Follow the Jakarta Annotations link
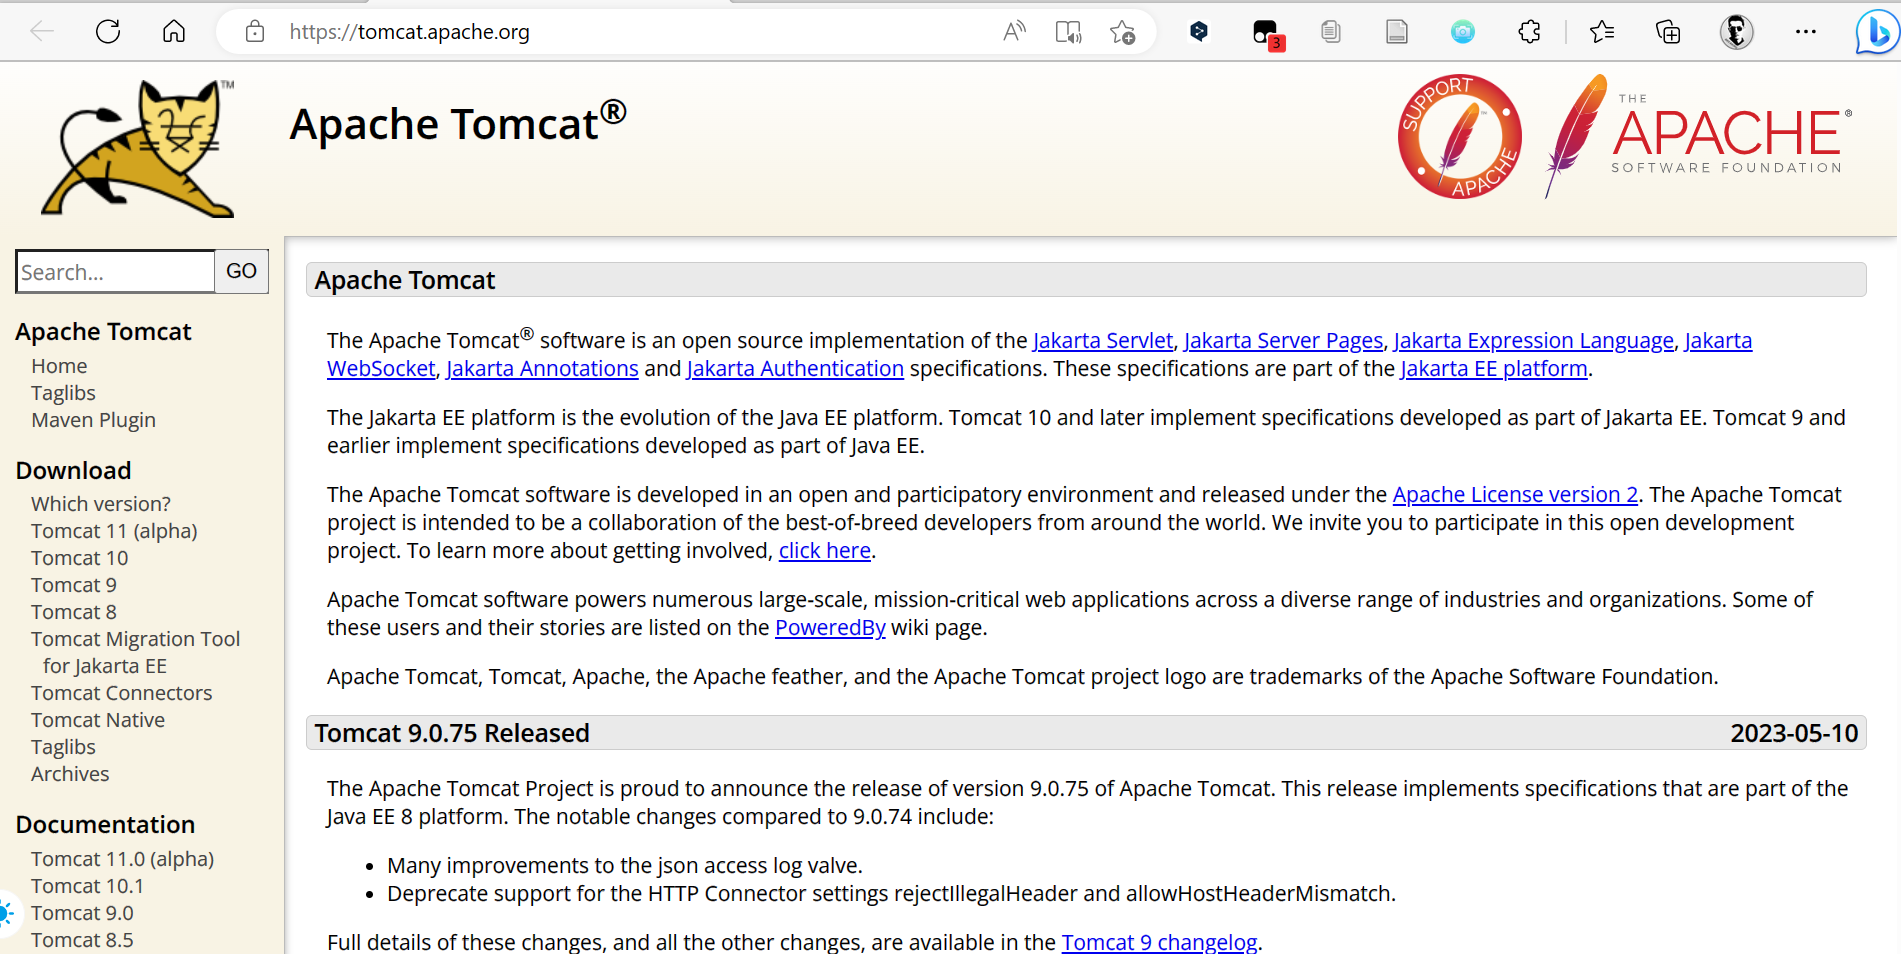The width and height of the screenshot is (1901, 954). [x=542, y=369]
